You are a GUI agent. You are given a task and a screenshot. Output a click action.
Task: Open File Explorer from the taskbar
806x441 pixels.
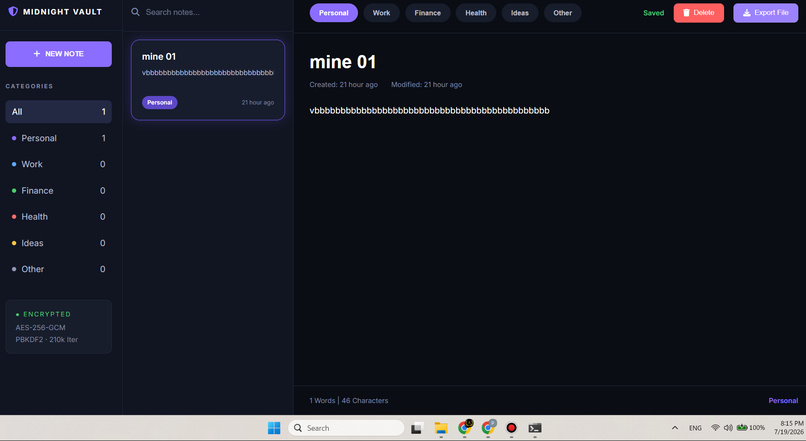[x=441, y=428]
